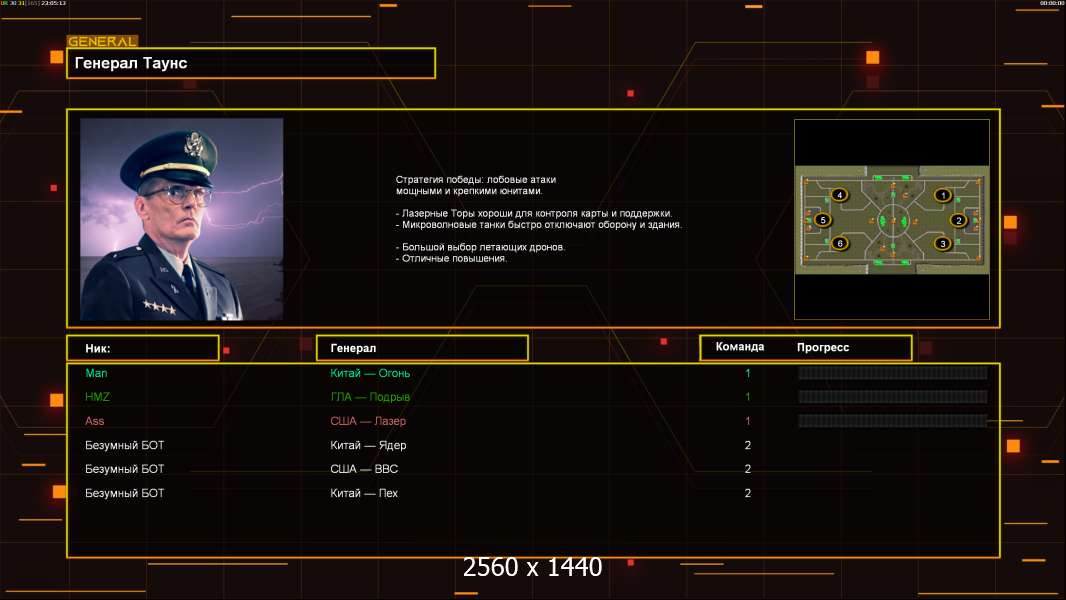Screen dimensions: 1066x600
Task: Click the loading progress bar for Man
Action: pos(892,373)
